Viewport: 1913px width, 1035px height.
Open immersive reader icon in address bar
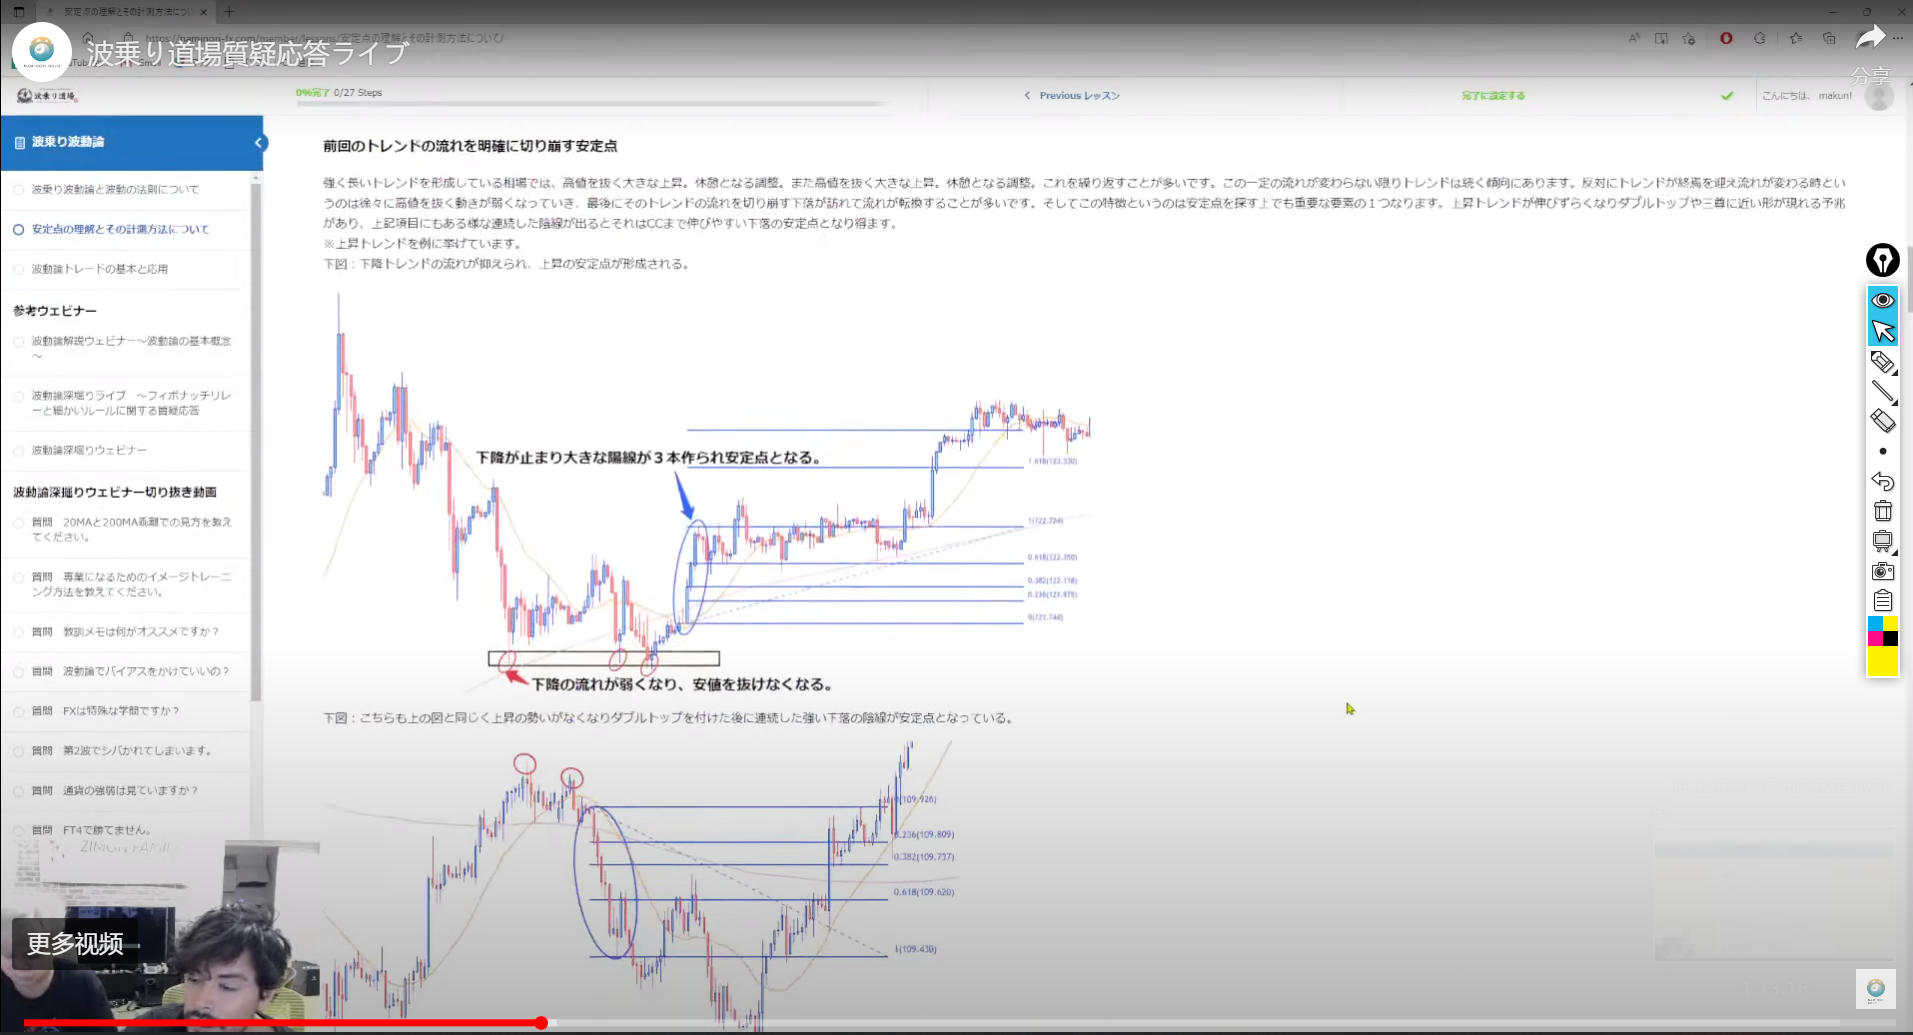pyautogui.click(x=1661, y=38)
